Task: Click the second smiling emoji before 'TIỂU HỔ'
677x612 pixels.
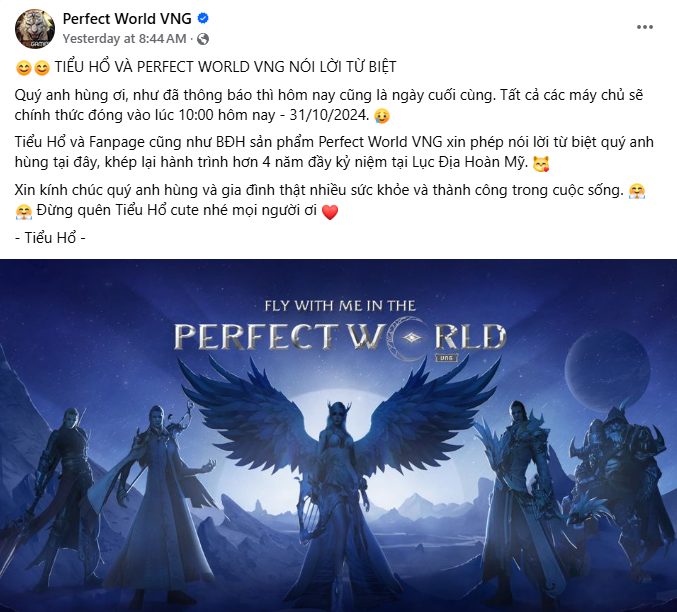Action: click(41, 68)
